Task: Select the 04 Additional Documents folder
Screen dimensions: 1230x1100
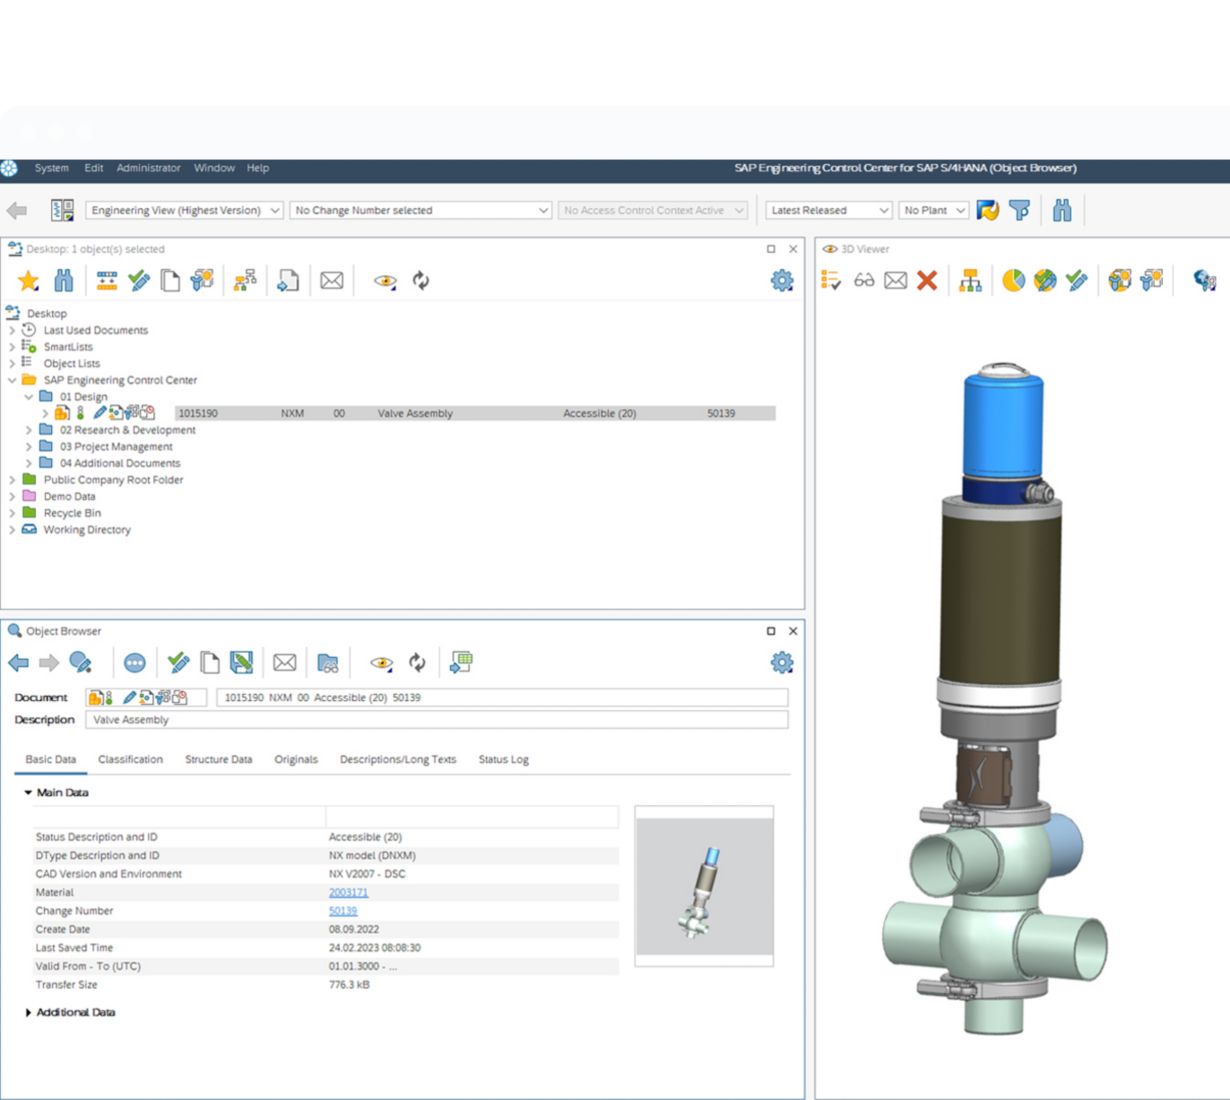Action: tap(120, 463)
